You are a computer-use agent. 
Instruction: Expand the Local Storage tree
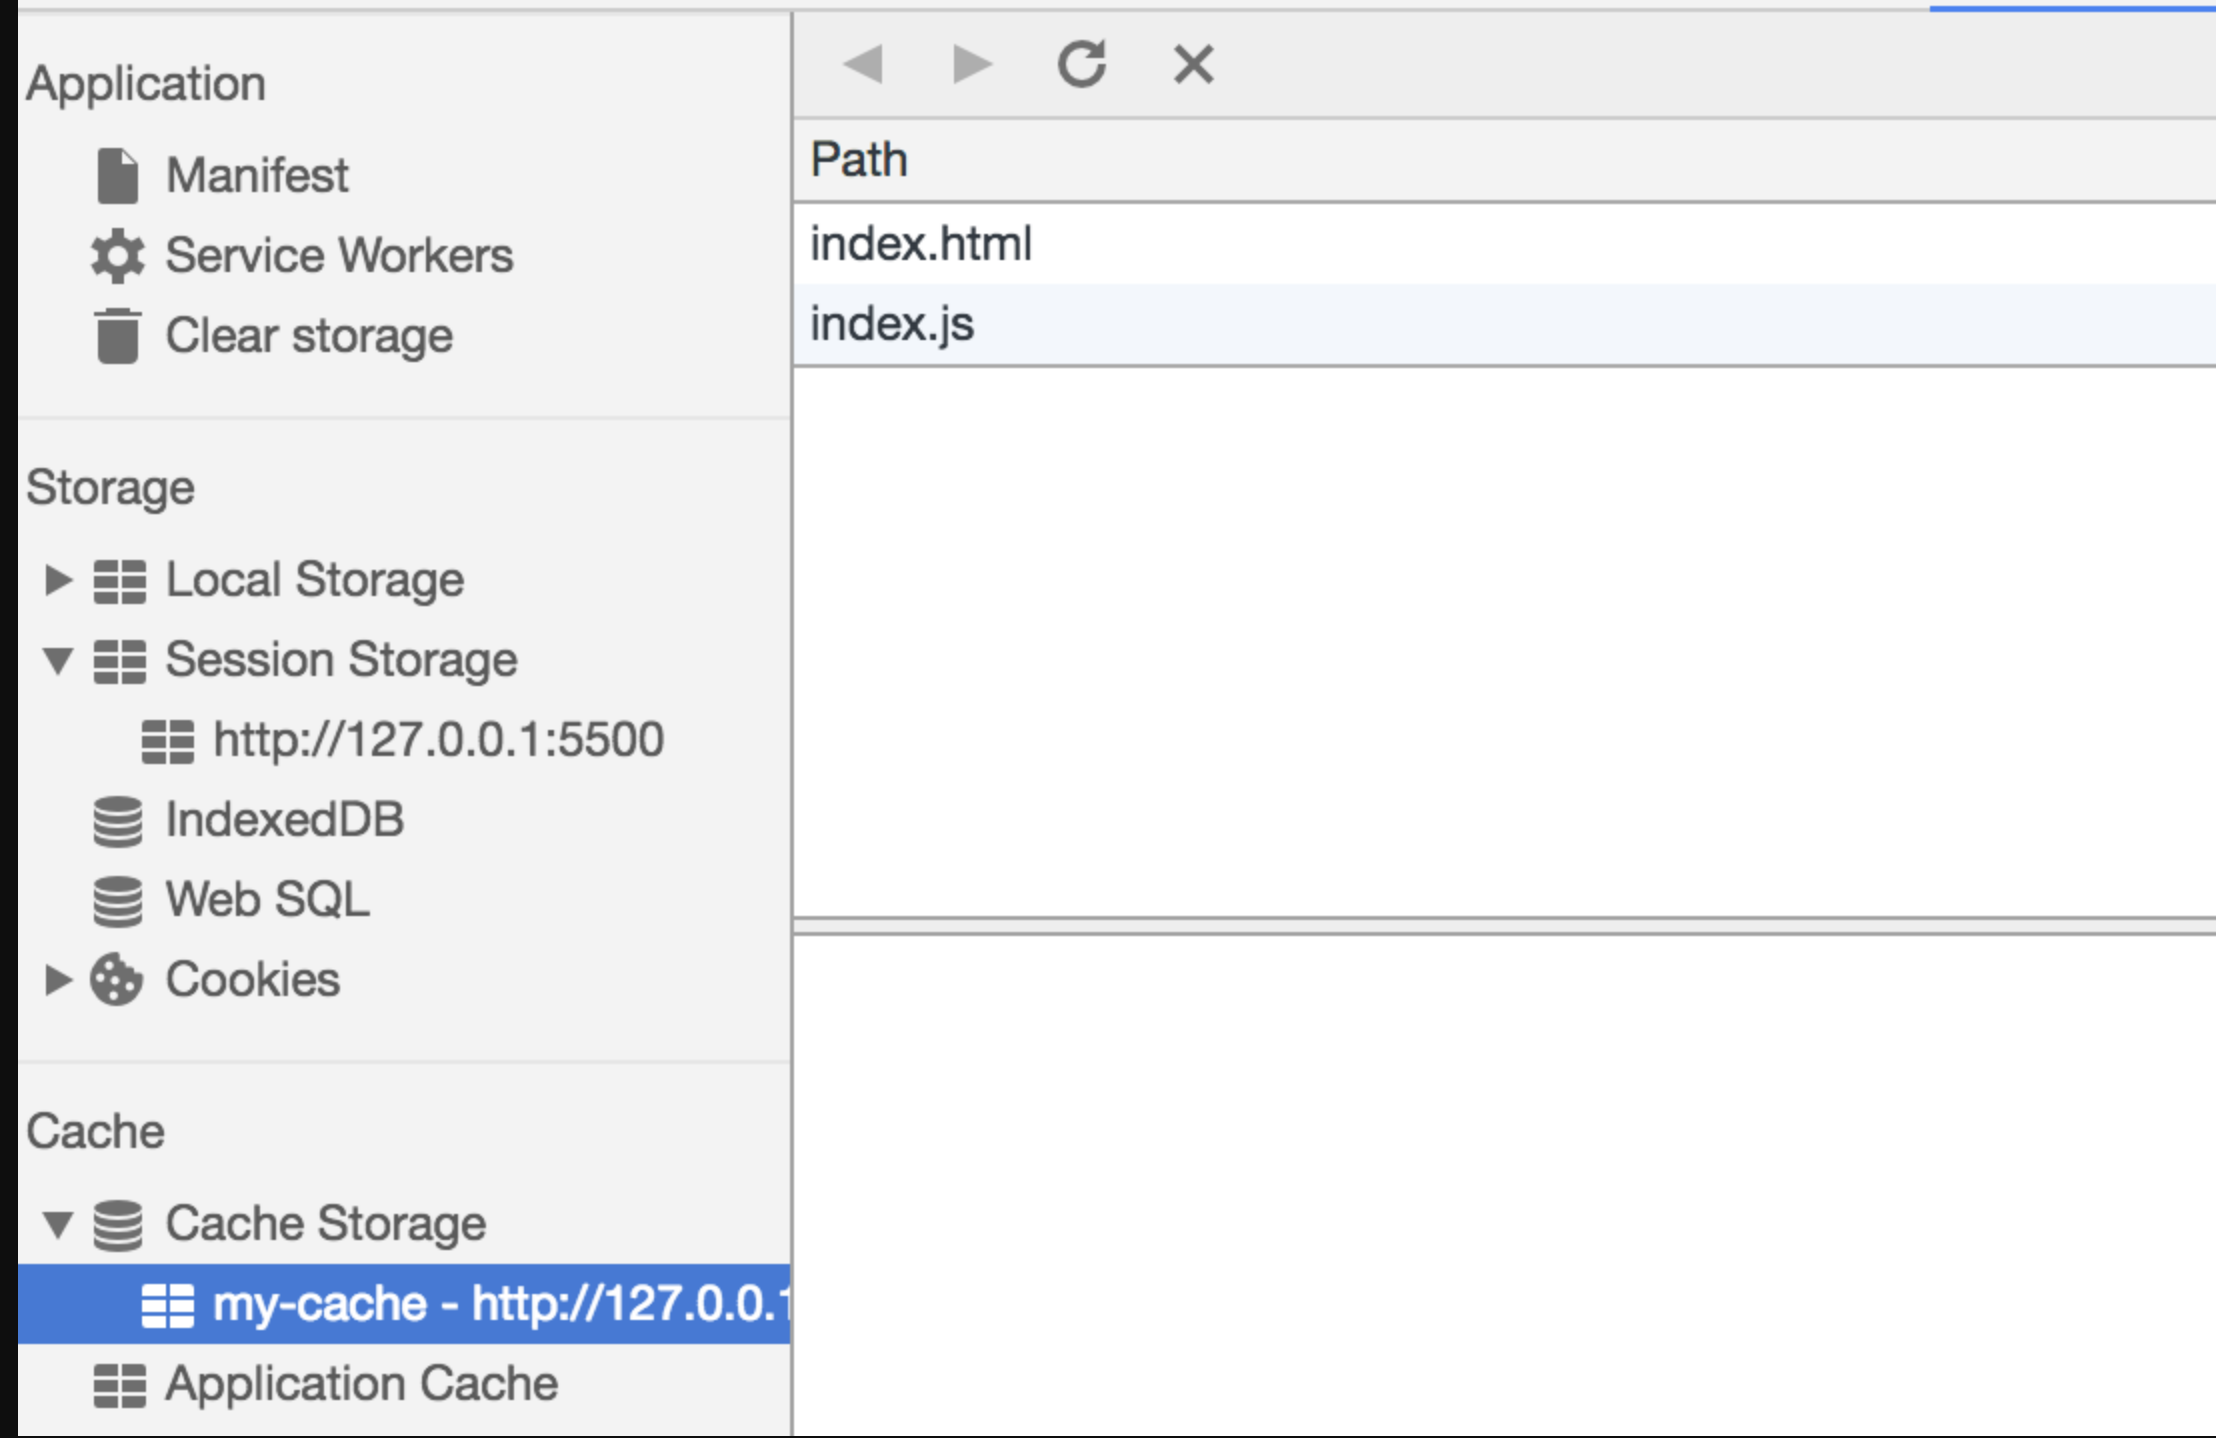pos(58,580)
